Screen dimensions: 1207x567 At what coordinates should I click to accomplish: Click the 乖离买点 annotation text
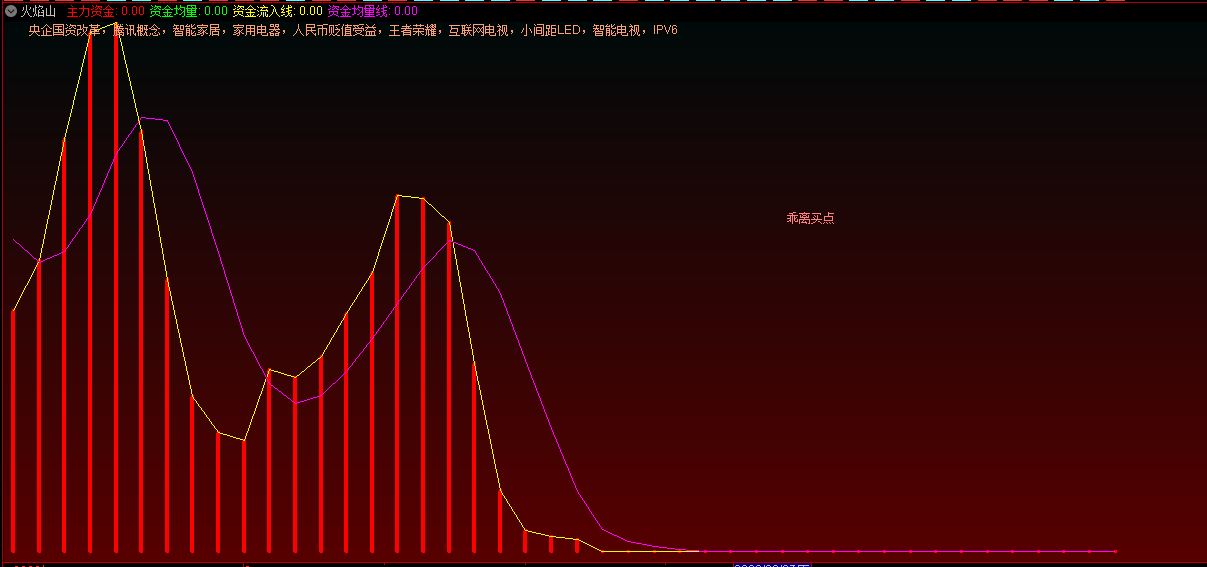tap(810, 218)
